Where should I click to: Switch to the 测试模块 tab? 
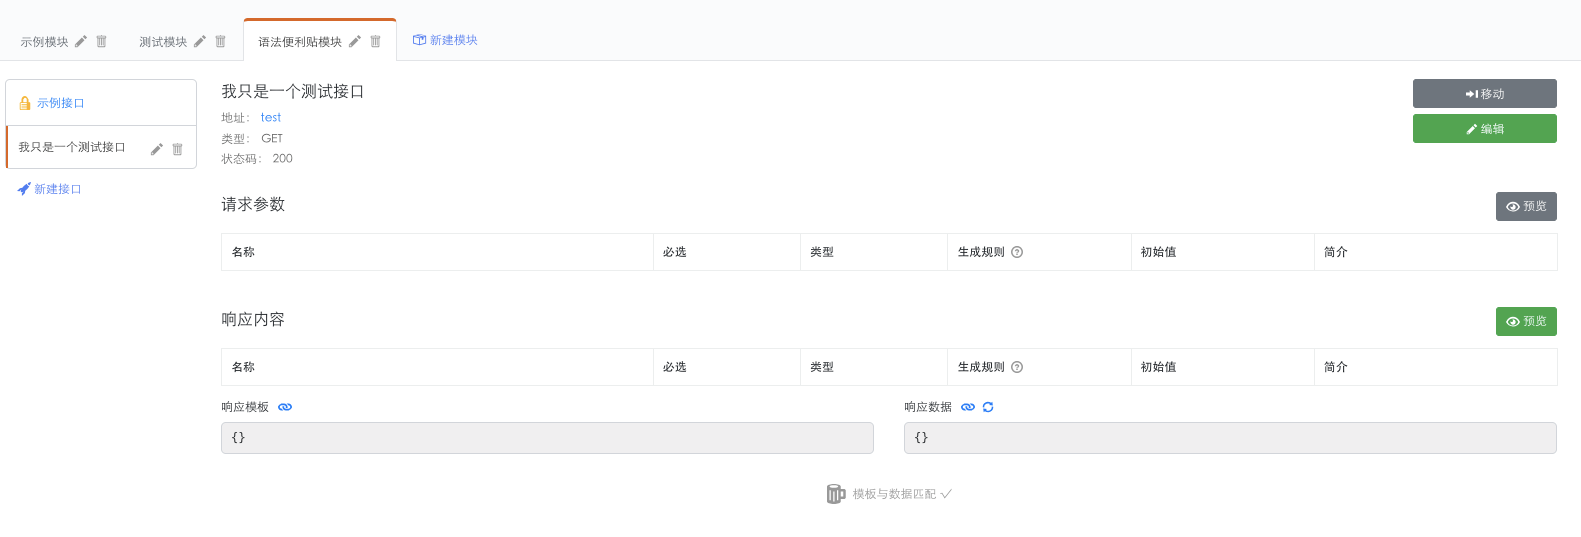pyautogui.click(x=163, y=42)
